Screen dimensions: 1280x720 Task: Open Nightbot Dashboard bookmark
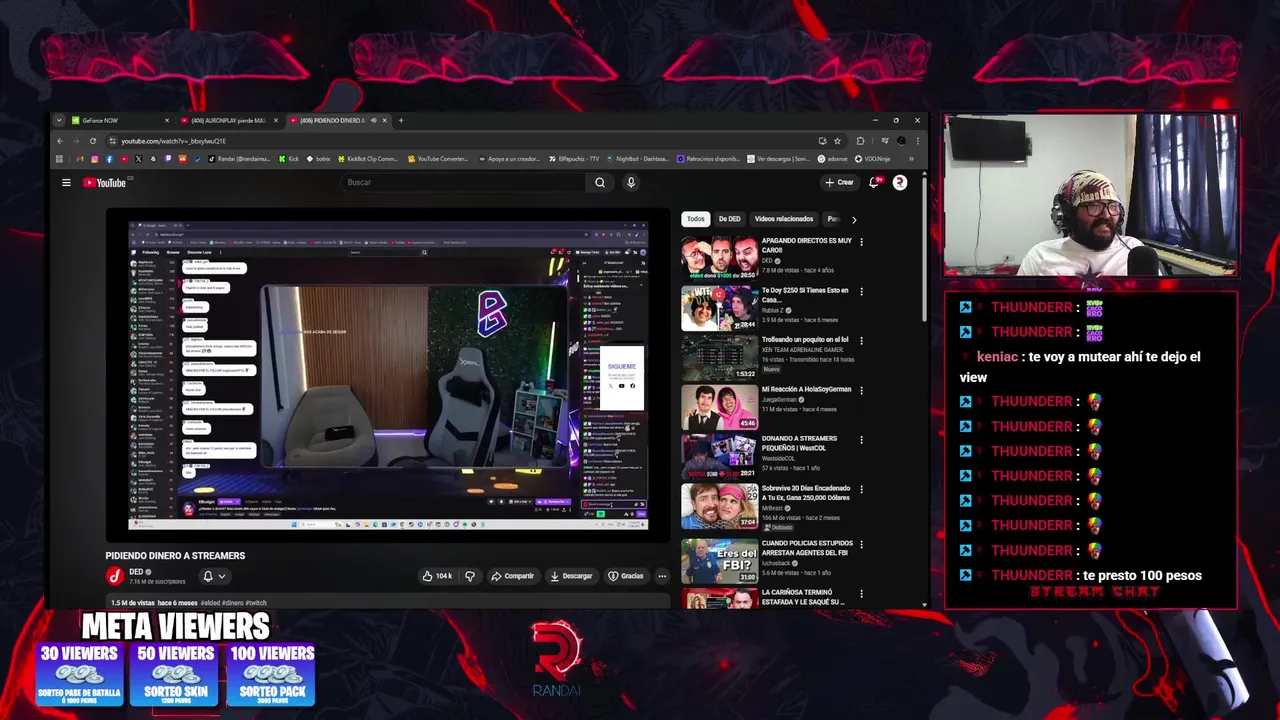638,159
